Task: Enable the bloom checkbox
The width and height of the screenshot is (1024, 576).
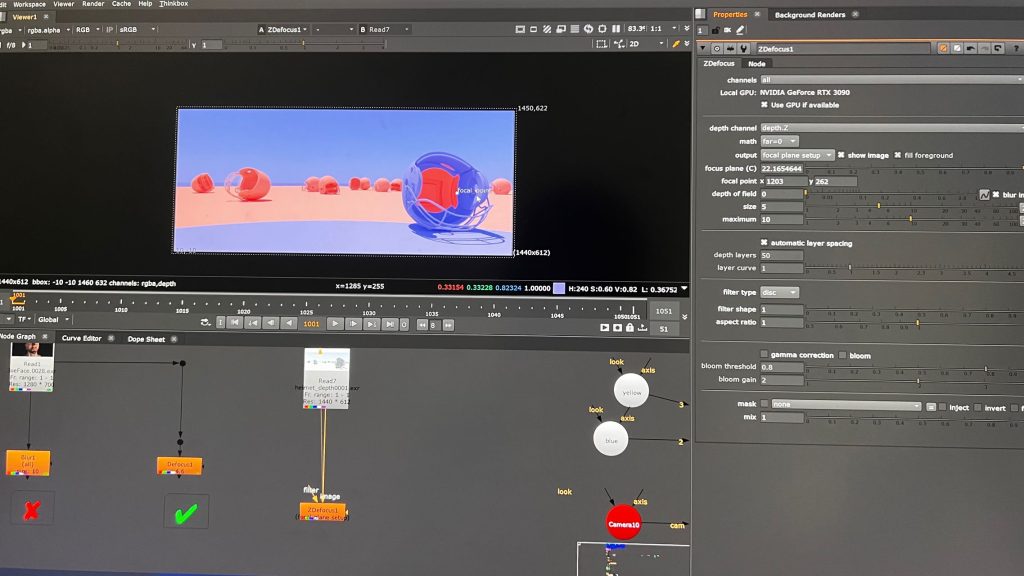Action: [x=842, y=355]
